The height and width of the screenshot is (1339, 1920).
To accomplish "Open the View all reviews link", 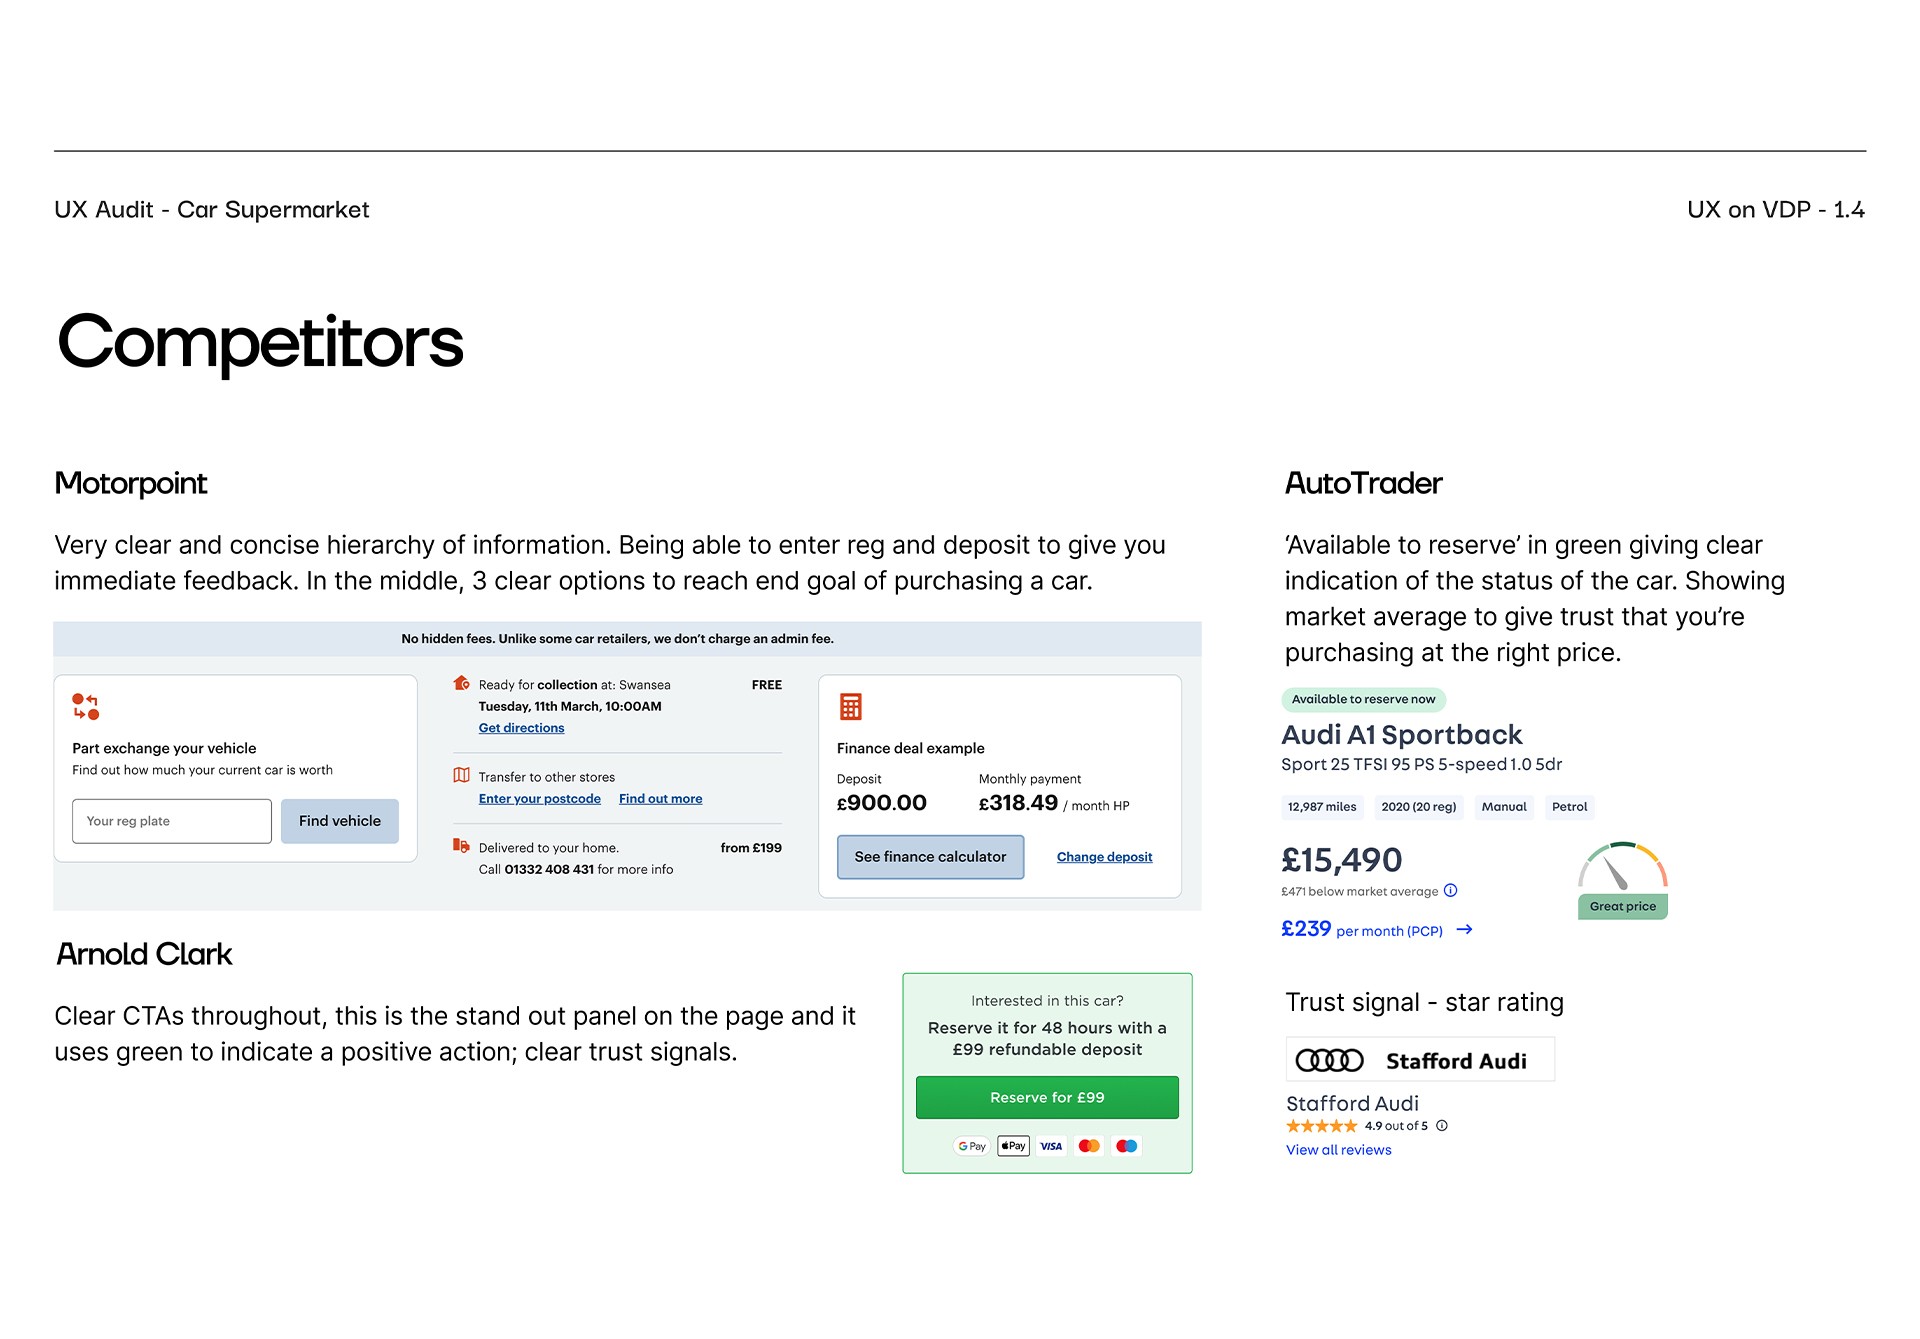I will click(x=1338, y=1150).
